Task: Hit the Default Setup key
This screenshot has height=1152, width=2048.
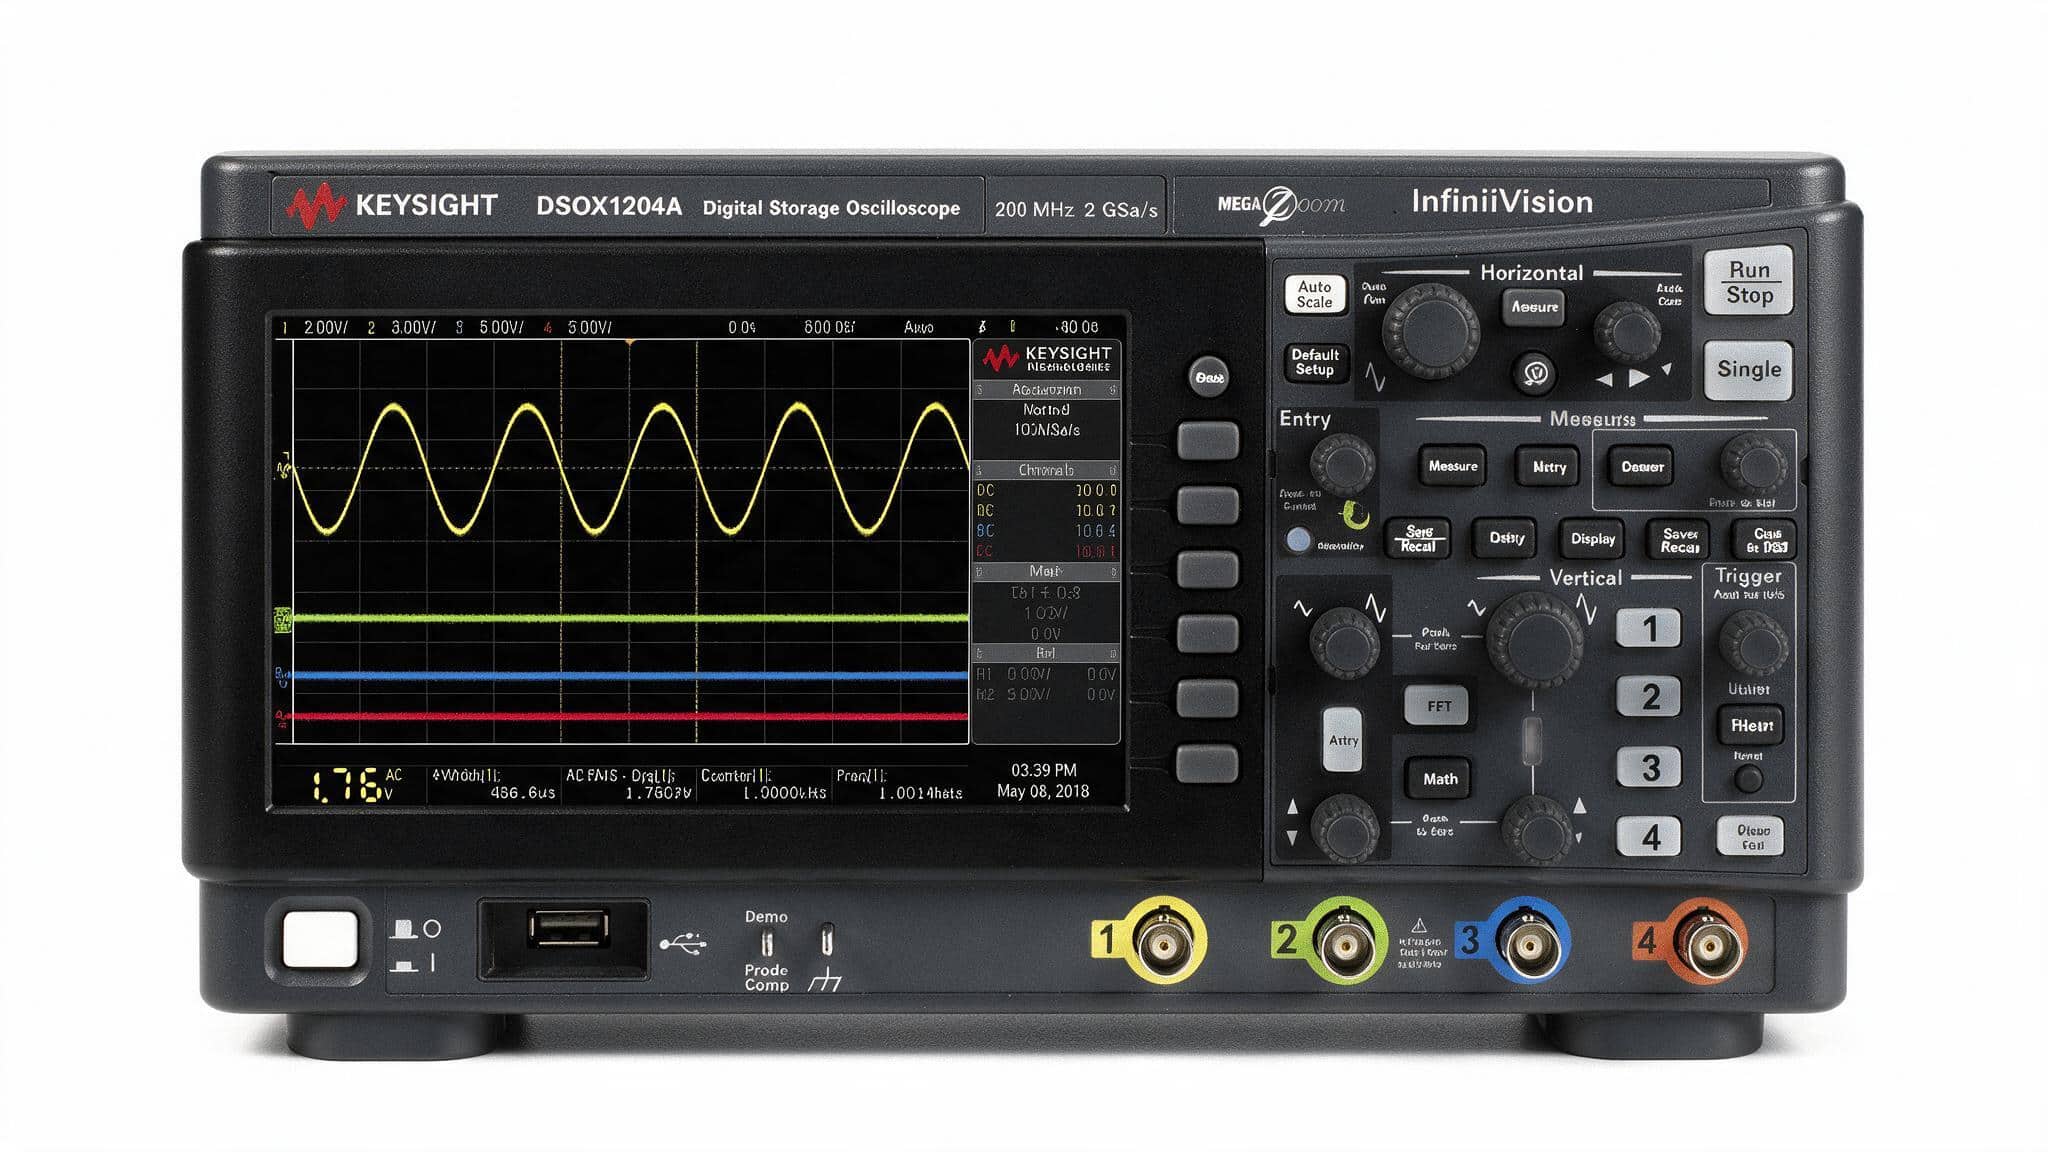Action: [1314, 362]
